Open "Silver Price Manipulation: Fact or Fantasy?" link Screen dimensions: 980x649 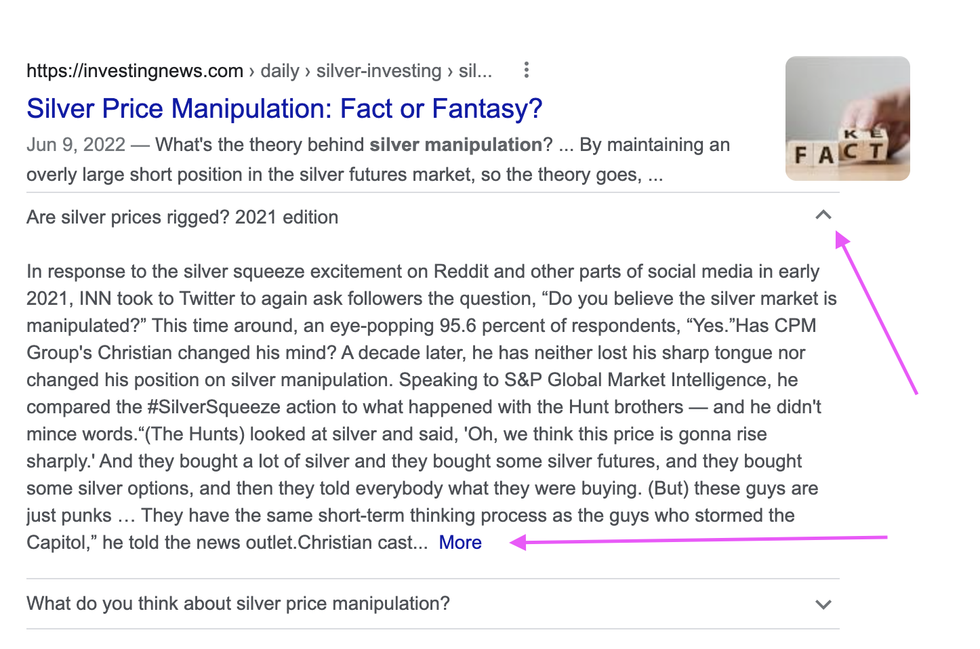[x=284, y=108]
